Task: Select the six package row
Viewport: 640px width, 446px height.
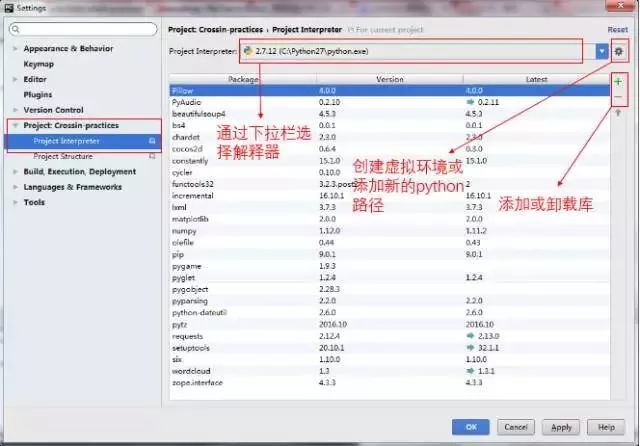Action: tap(390, 359)
